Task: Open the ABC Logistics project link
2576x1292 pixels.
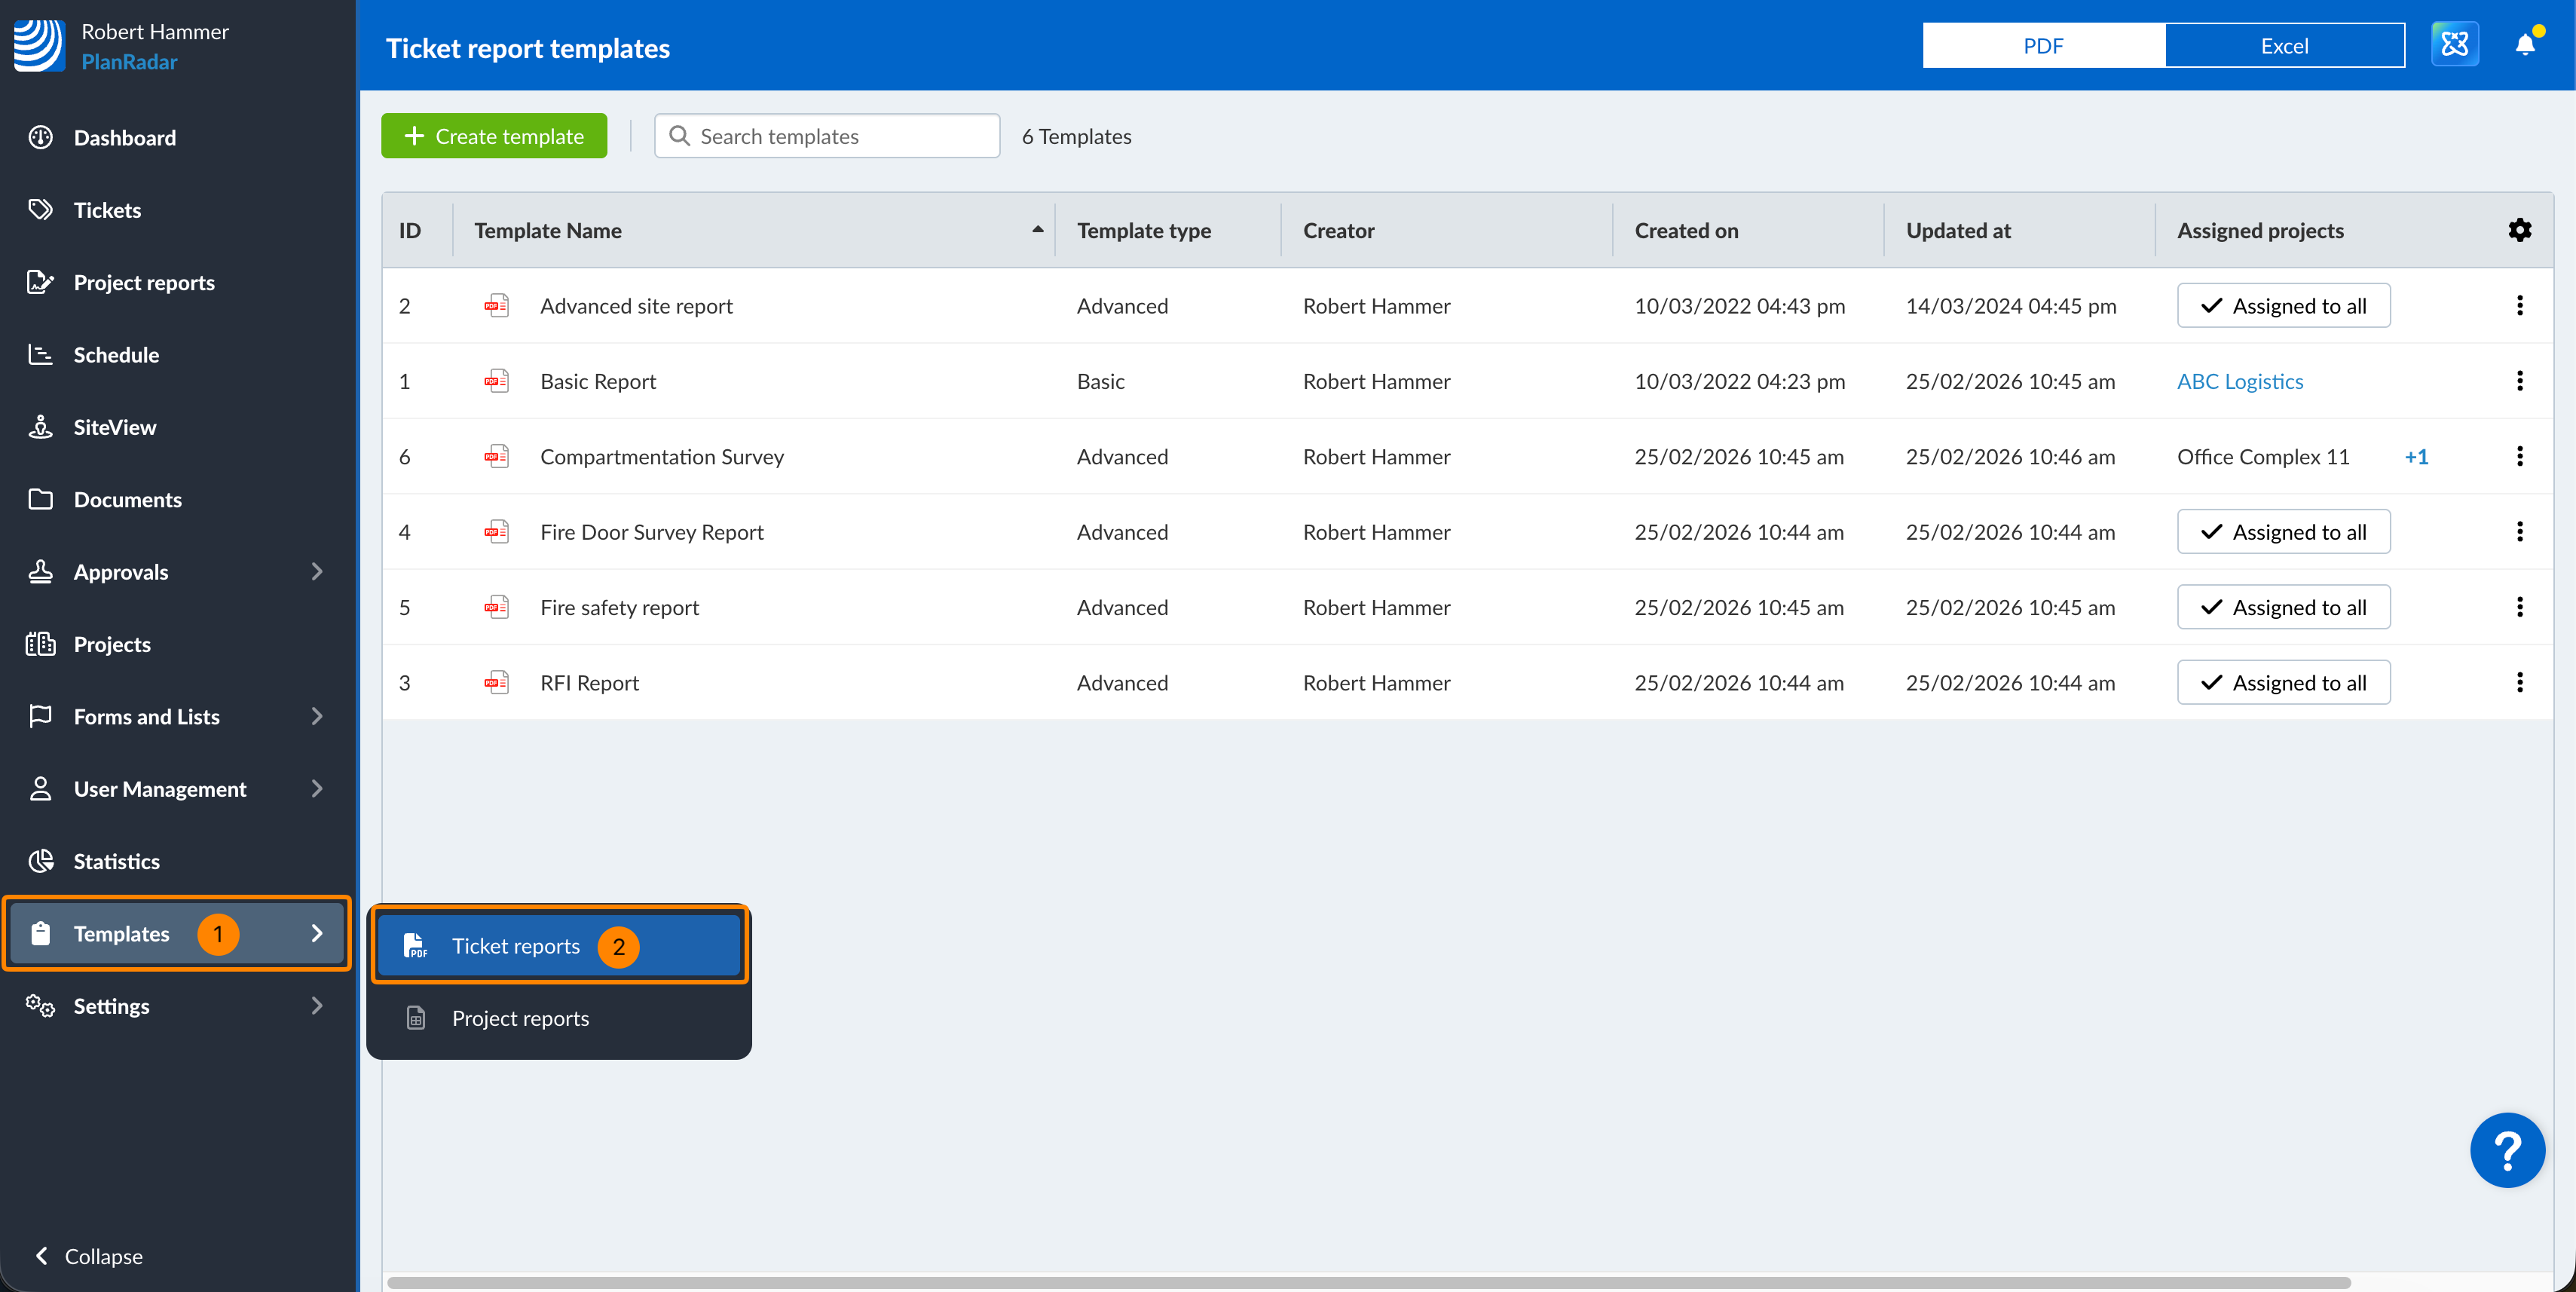Action: [2239, 381]
